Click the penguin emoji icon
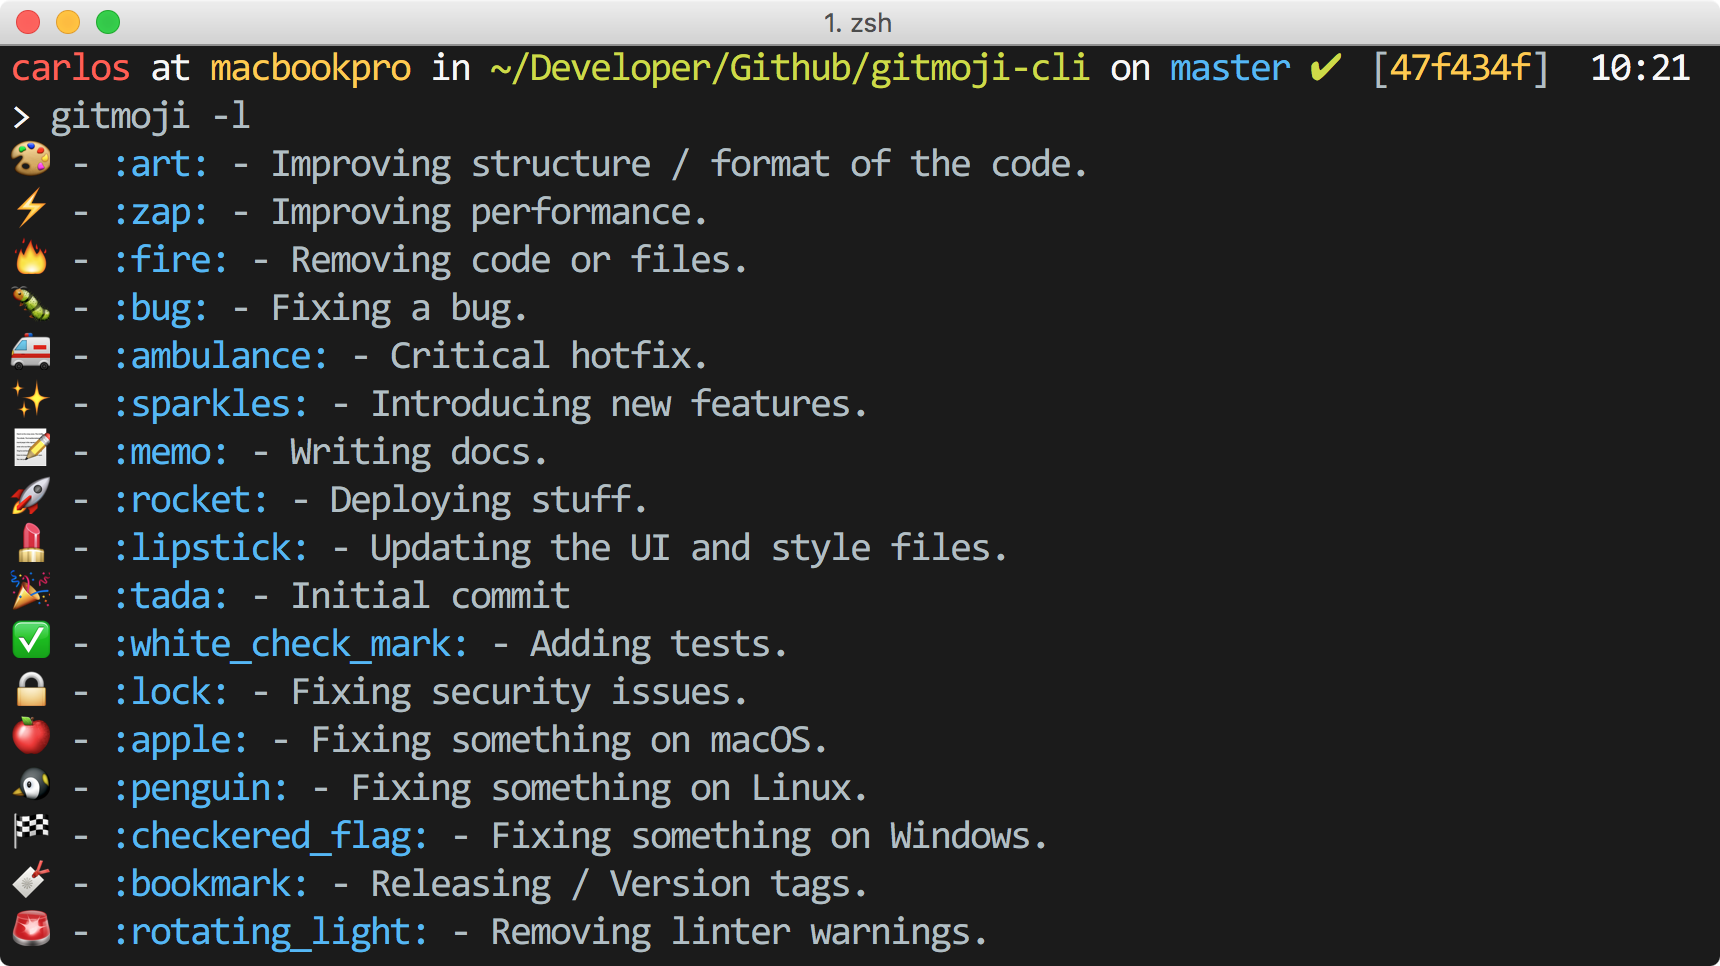The width and height of the screenshot is (1720, 966). coord(31,784)
